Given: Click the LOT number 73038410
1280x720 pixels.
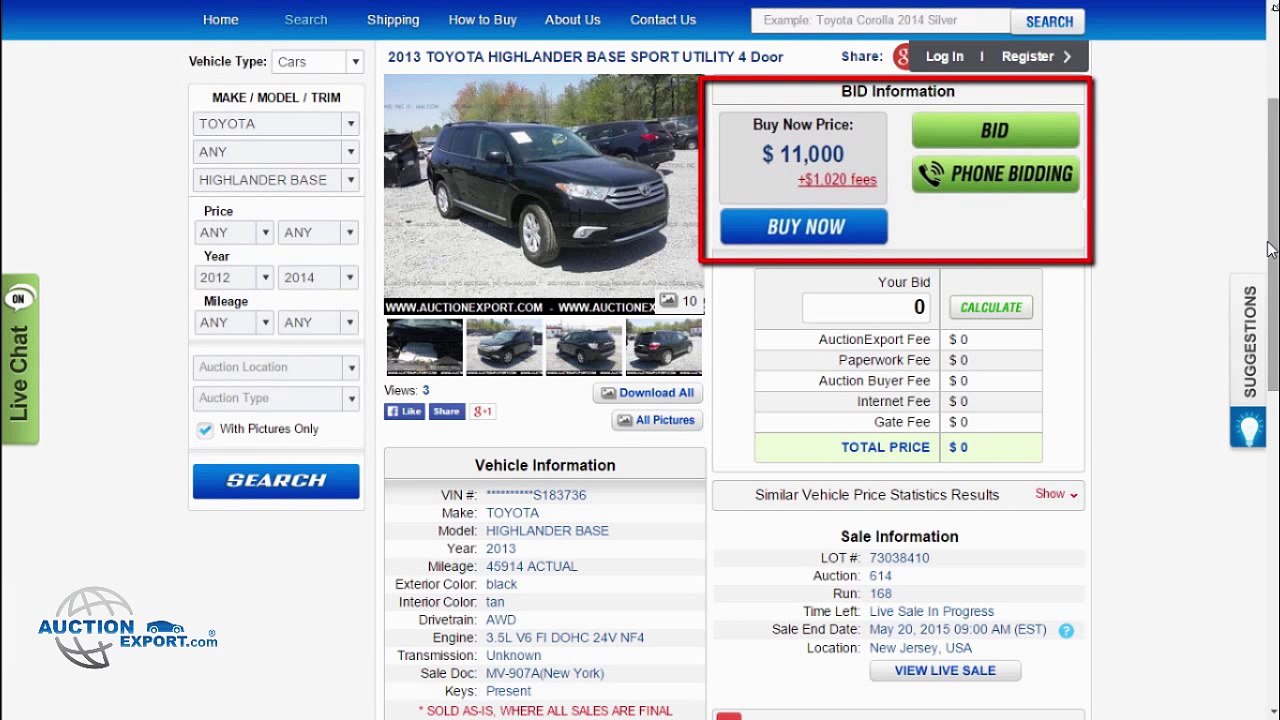Looking at the screenshot, I should (x=899, y=558).
